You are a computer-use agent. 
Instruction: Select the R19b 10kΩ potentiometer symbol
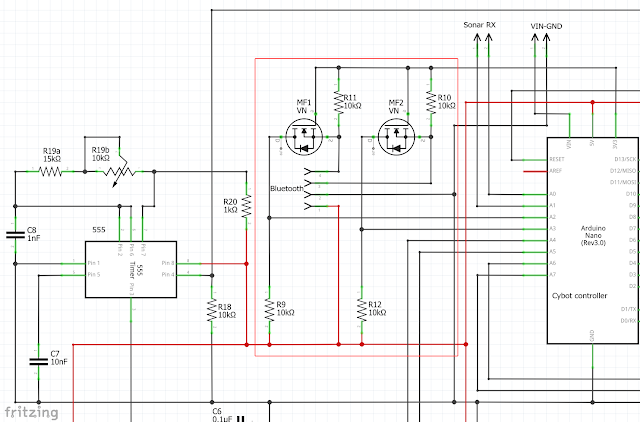pos(120,172)
